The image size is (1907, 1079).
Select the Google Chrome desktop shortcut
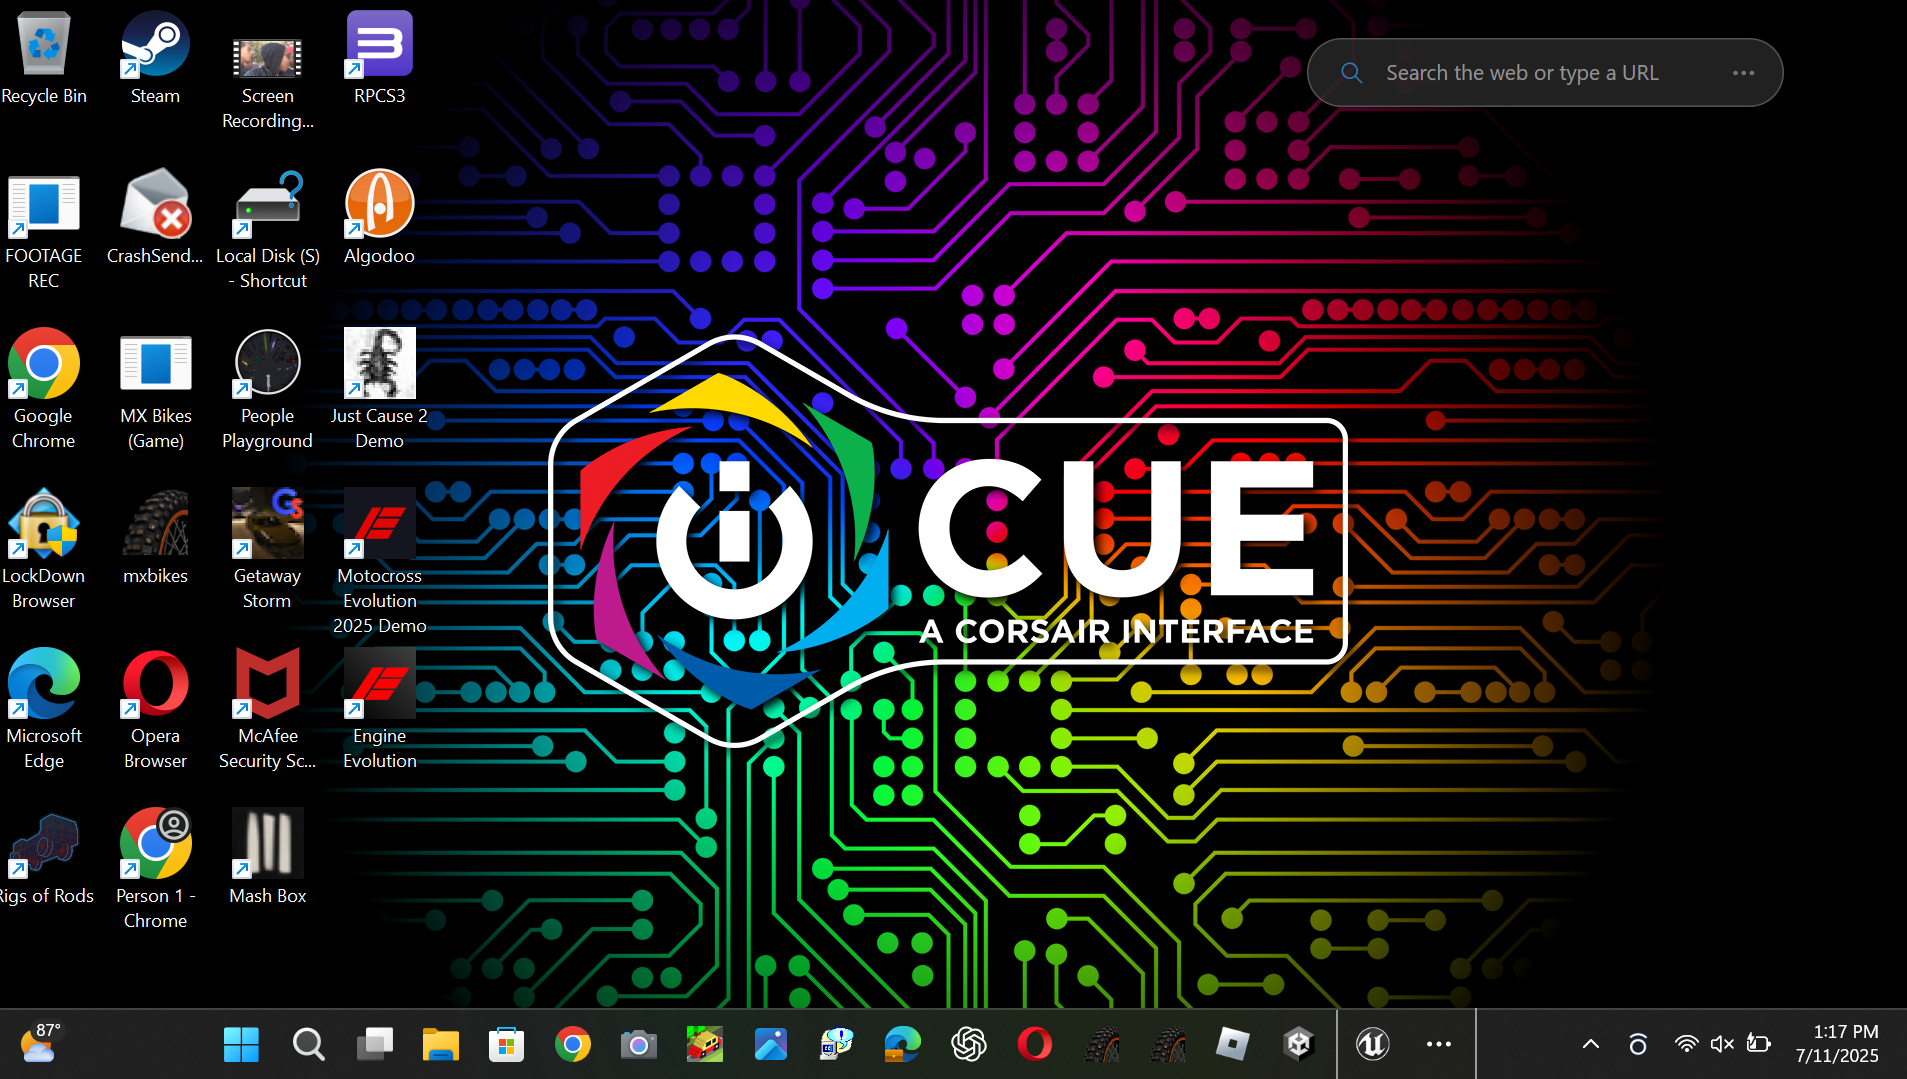(x=44, y=390)
